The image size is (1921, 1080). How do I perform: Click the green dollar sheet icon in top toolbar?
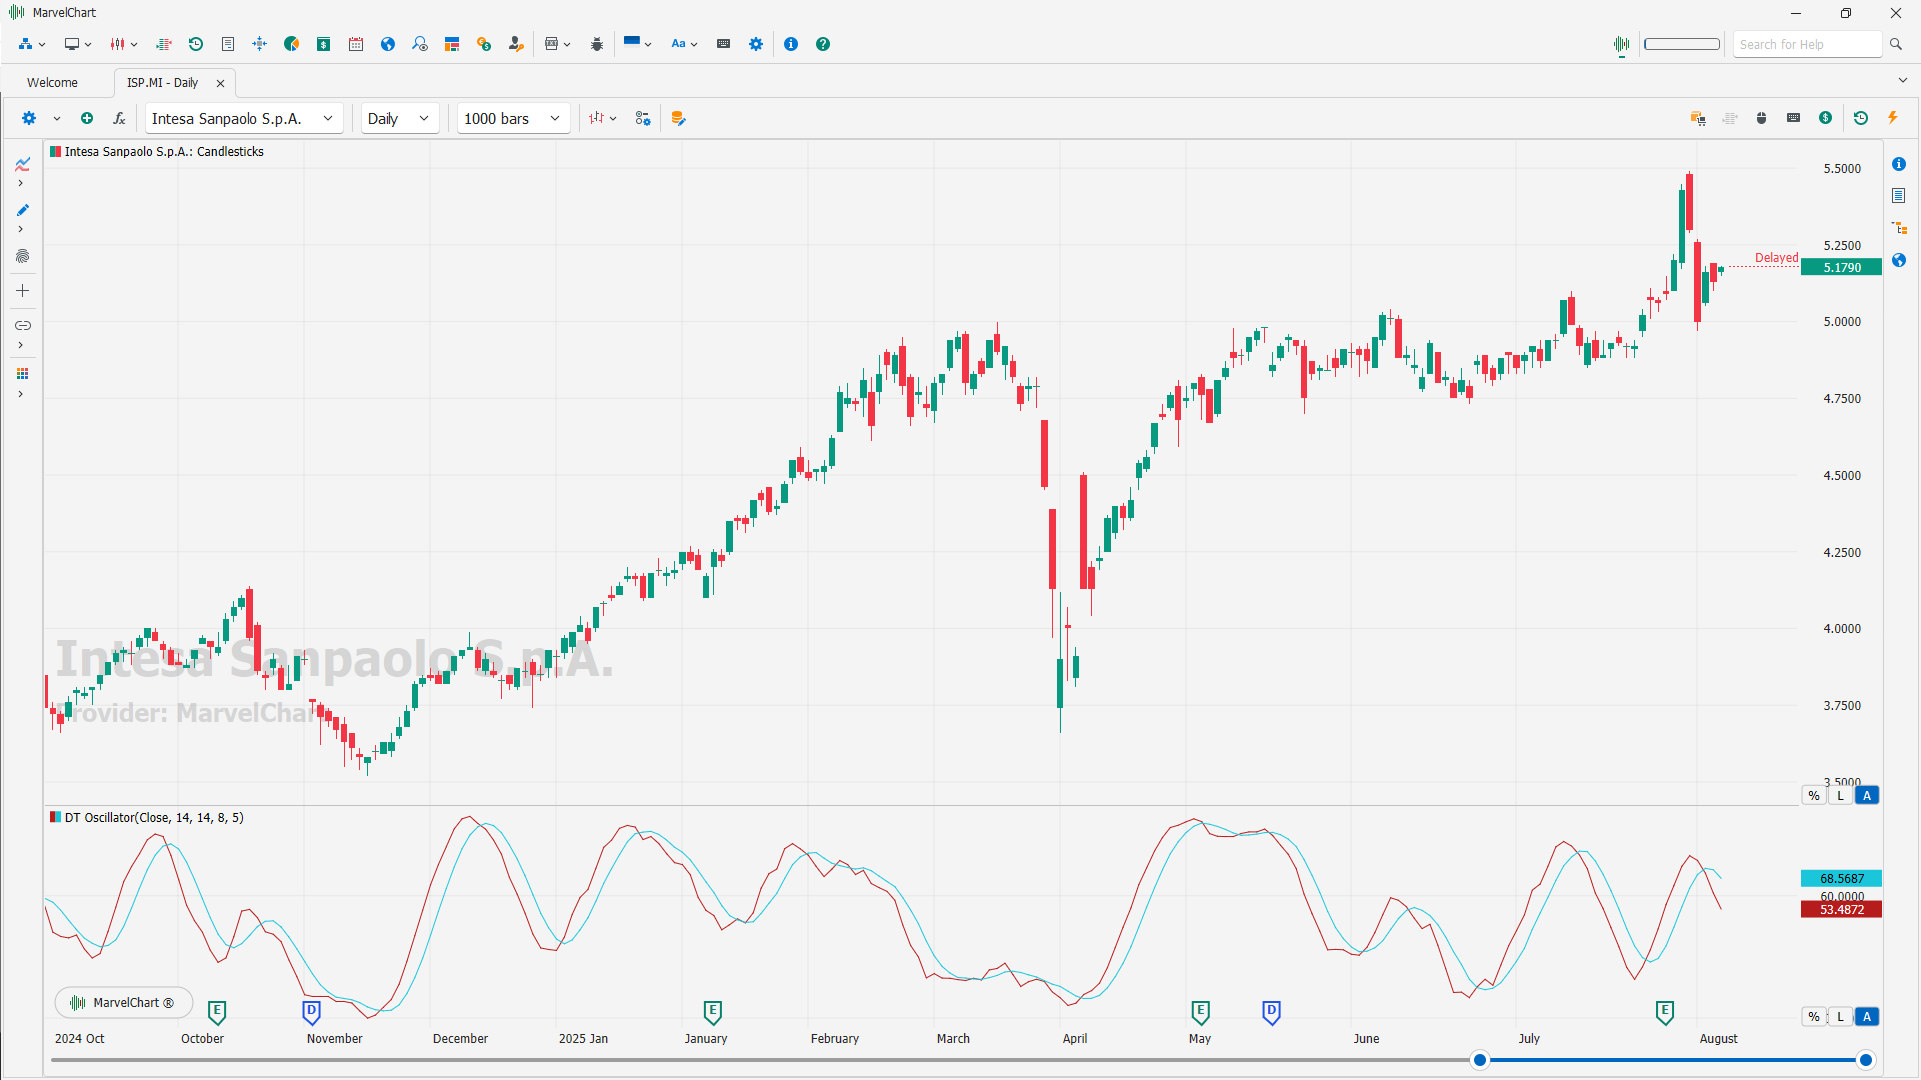pyautogui.click(x=323, y=44)
